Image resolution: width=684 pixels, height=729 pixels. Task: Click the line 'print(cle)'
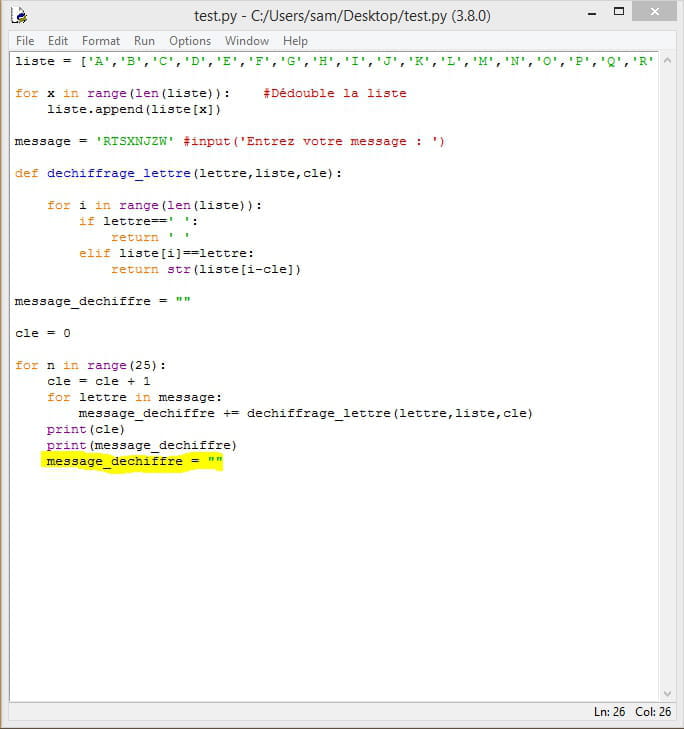pos(86,429)
